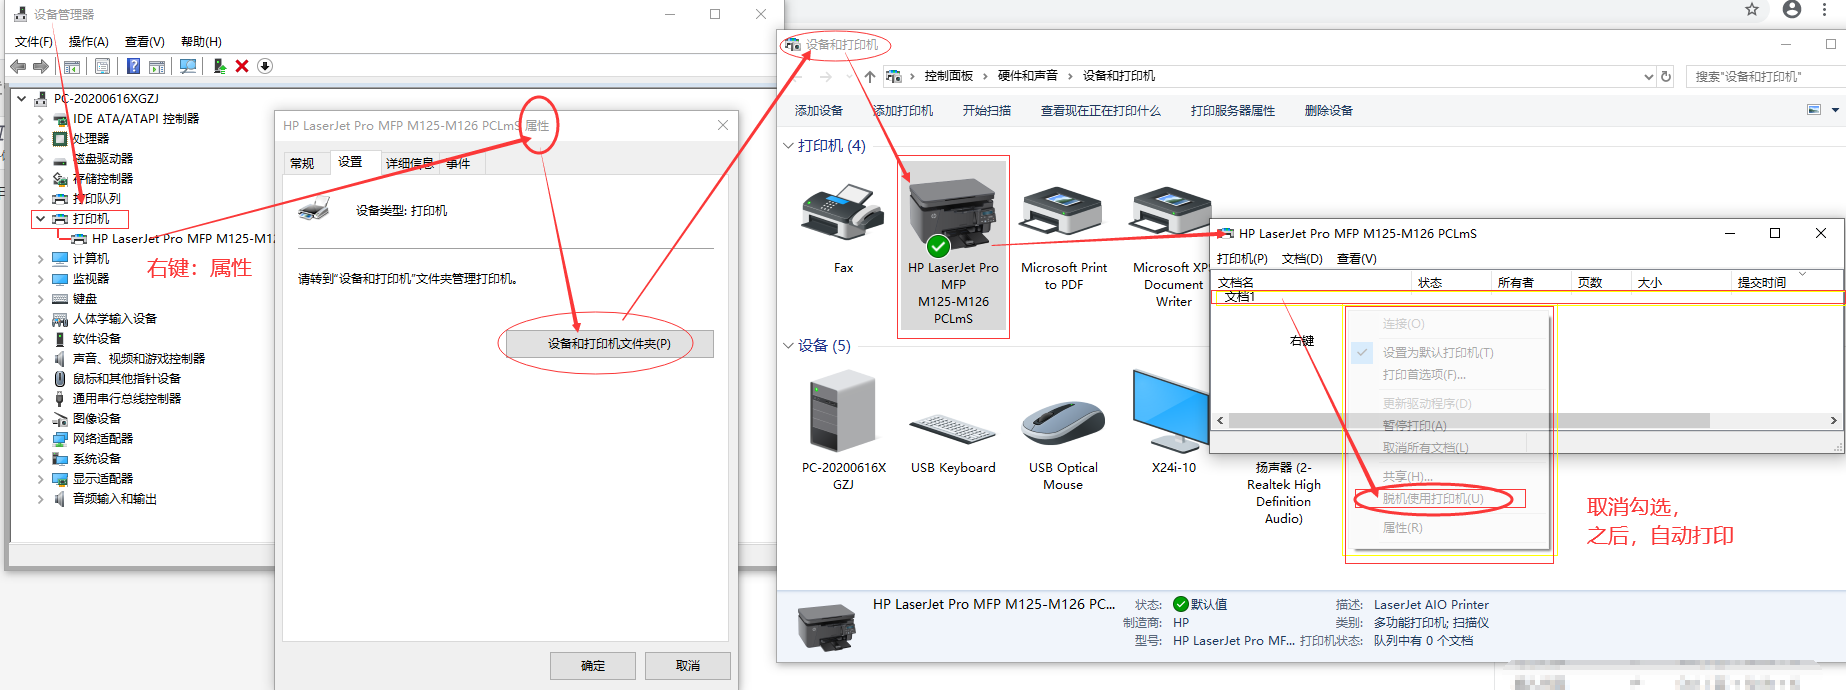Click 设备和打印机文件夹(P) button
The image size is (1846, 690).
pyautogui.click(x=609, y=344)
